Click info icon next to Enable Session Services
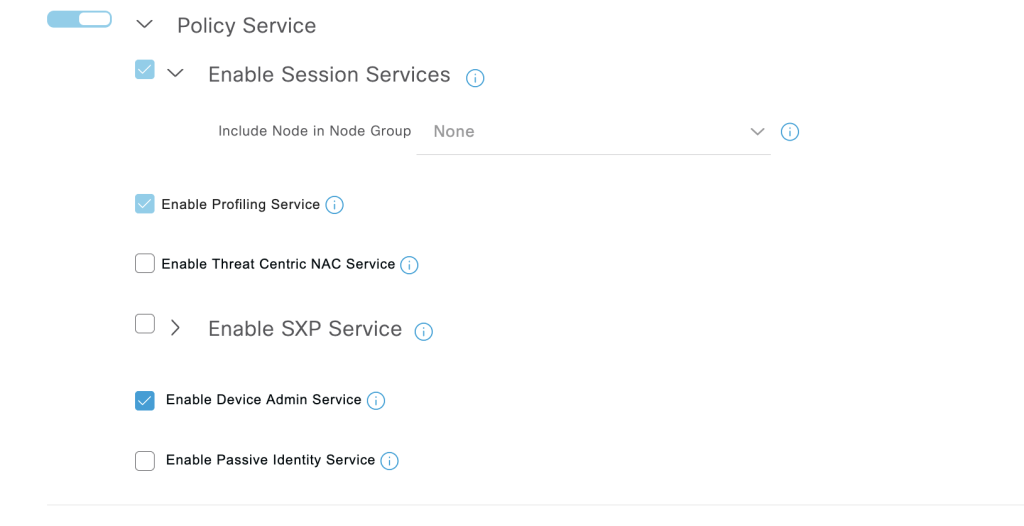Image resolution: width=1024 pixels, height=526 pixels. point(475,78)
